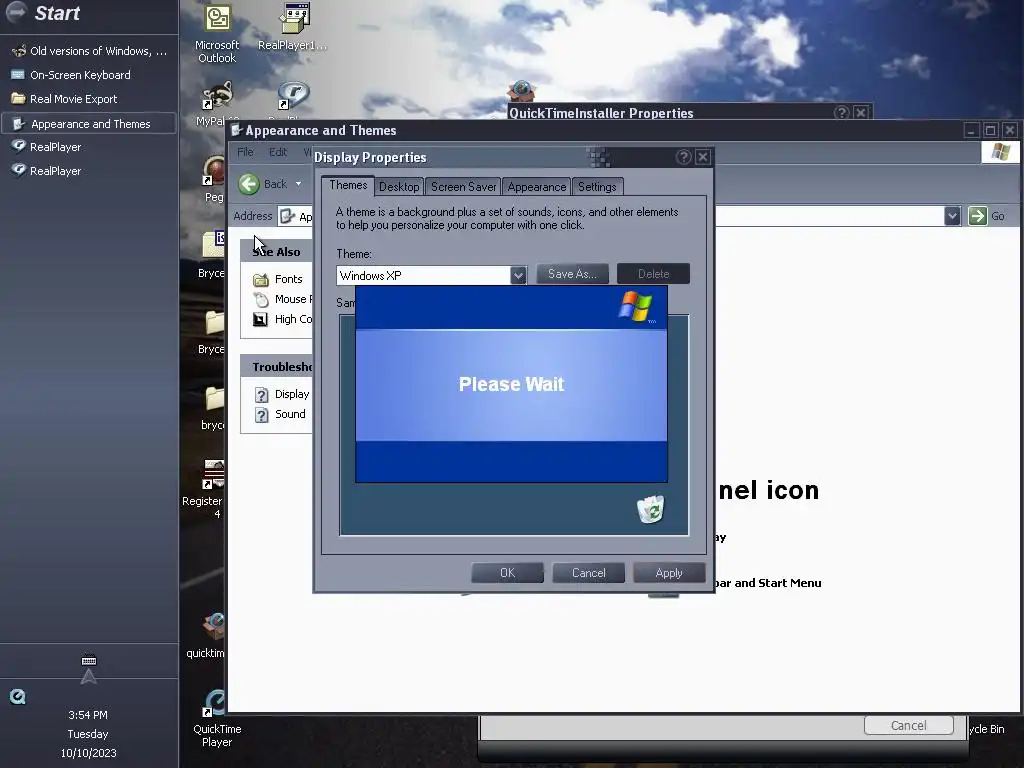
Task: Click Display Properties help question mark
Action: [x=684, y=157]
